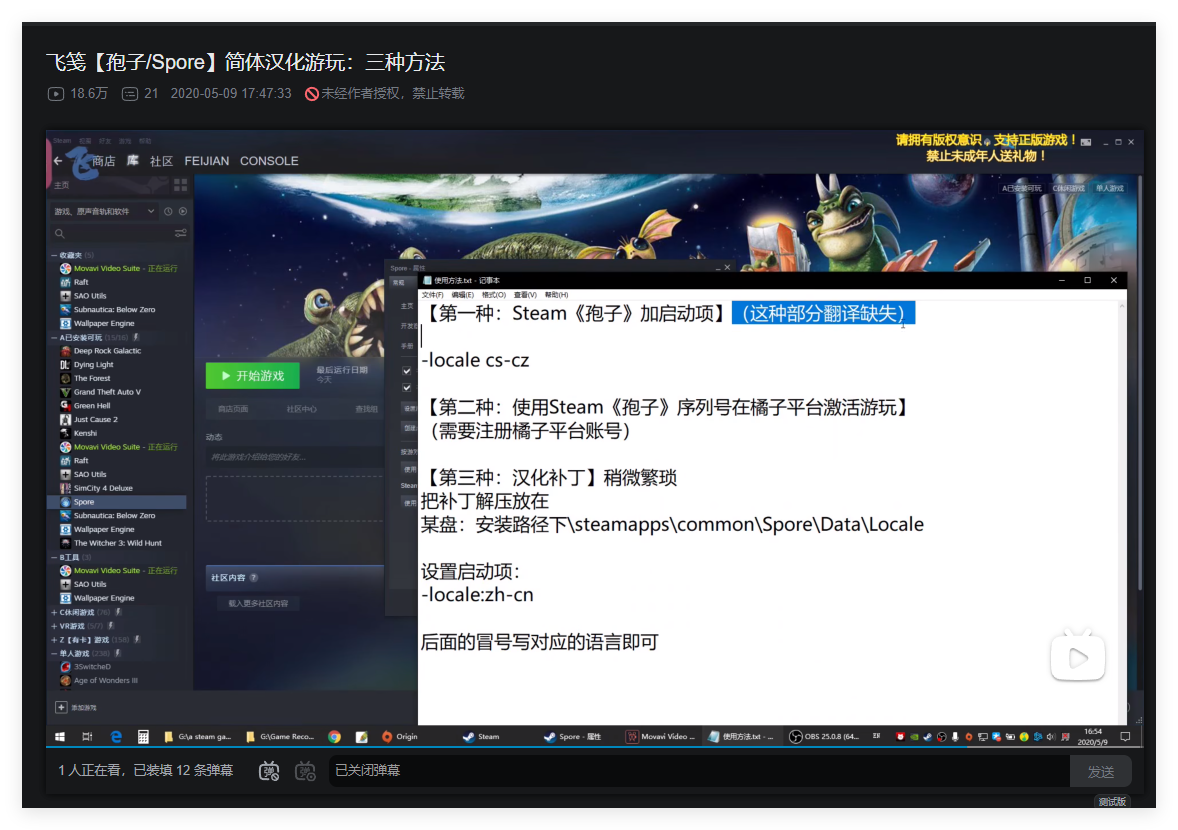Open the FEIJIAN profile tab
This screenshot has height=830, width=1178.
click(x=207, y=161)
